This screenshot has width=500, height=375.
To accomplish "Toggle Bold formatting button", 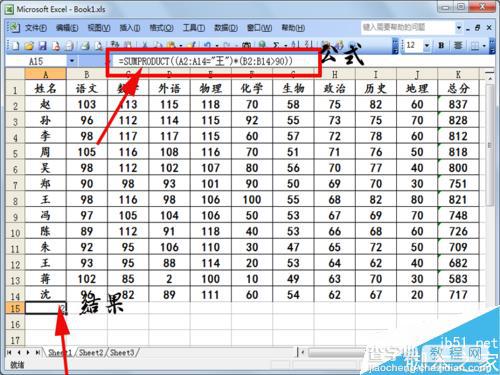I will [x=441, y=46].
